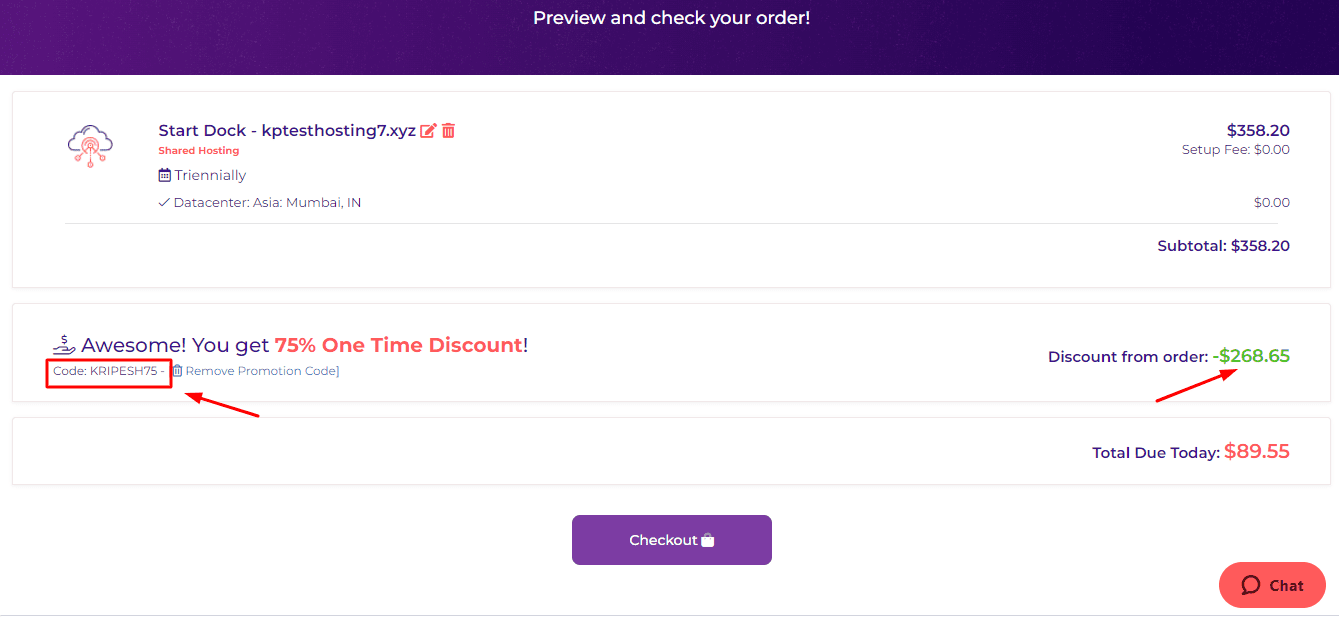The height and width of the screenshot is (620, 1339).
Task: Click the checkmark icon before Datacenter
Action: [x=164, y=203]
